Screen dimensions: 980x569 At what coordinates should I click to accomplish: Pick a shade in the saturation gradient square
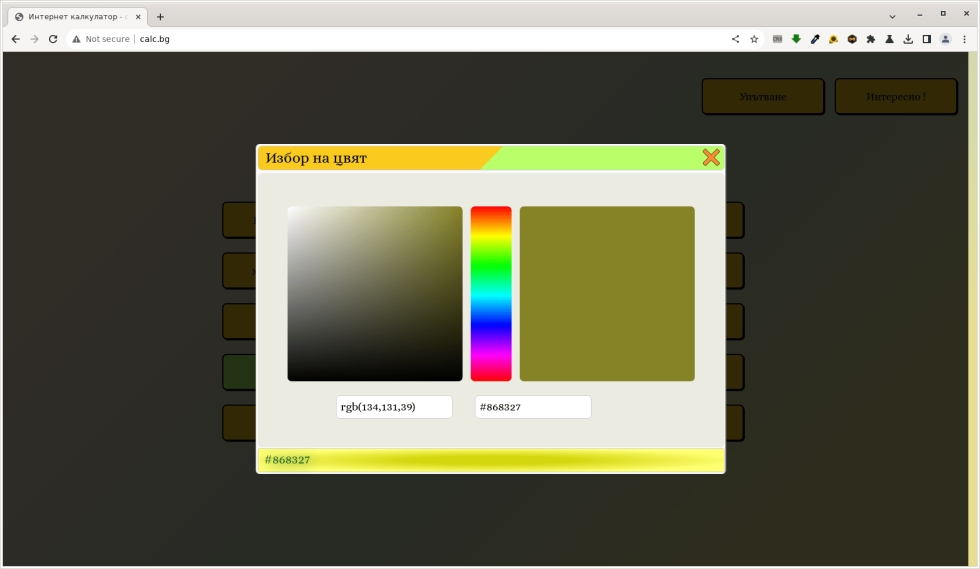[x=374, y=293]
